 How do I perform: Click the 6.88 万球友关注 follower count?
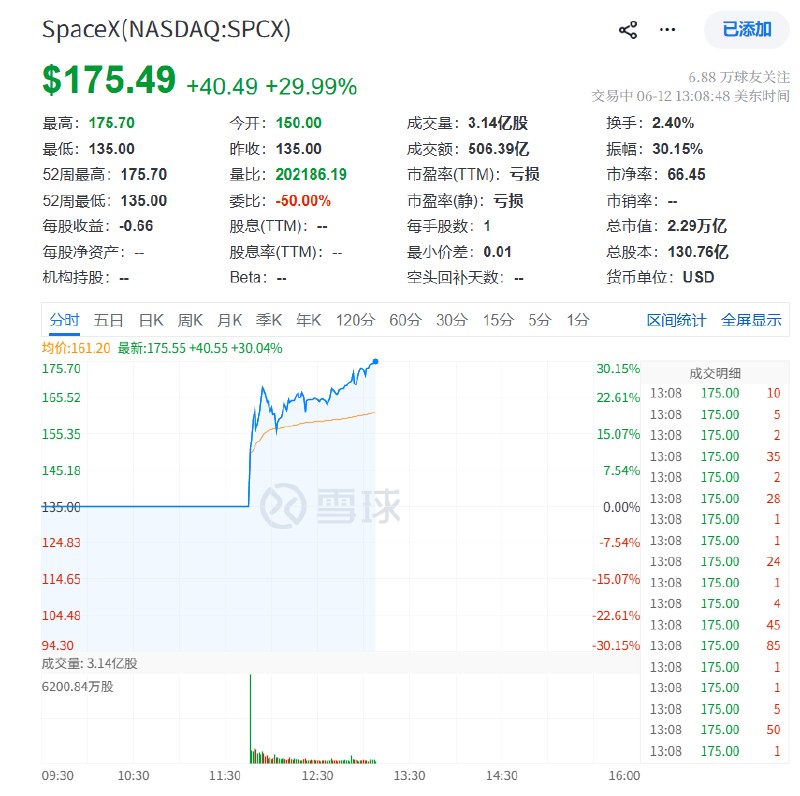(739, 78)
